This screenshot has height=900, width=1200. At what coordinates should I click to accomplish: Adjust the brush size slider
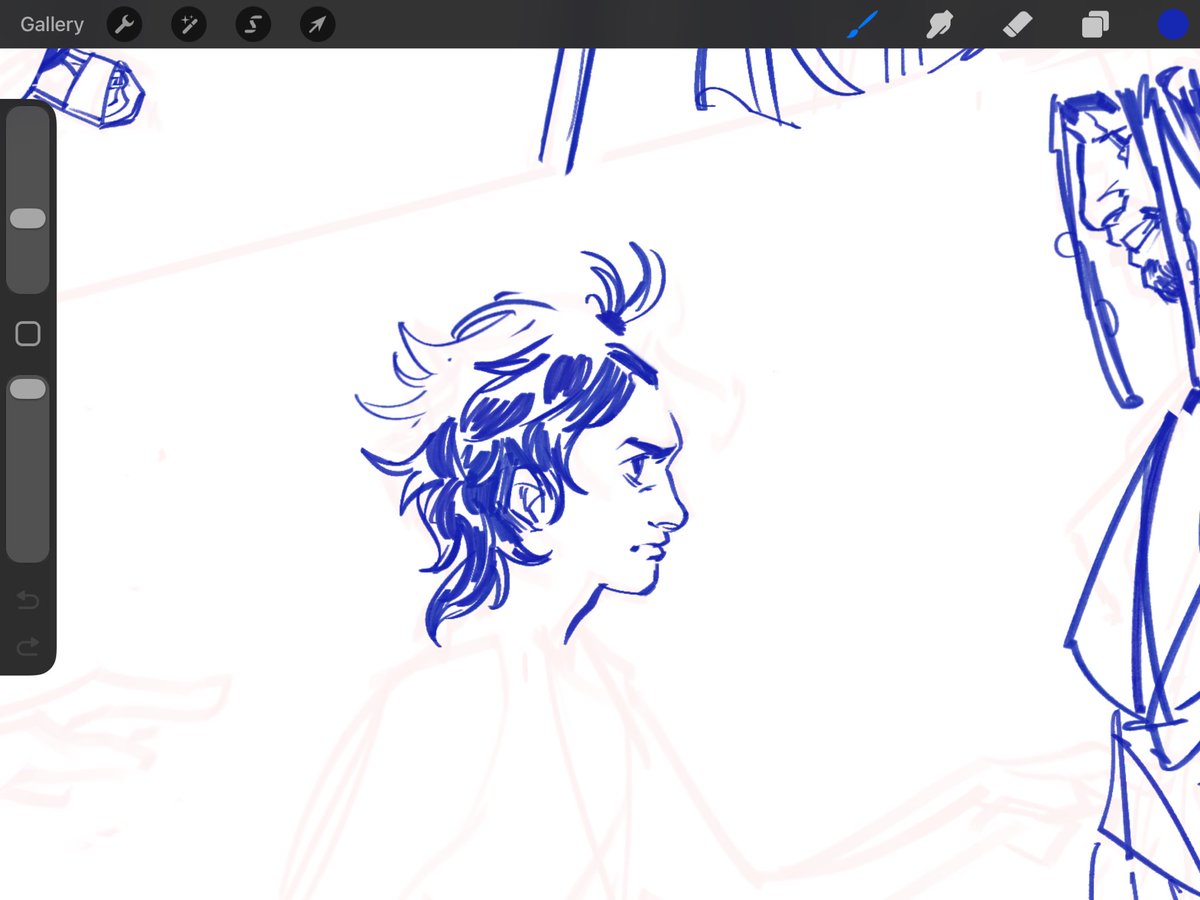(28, 217)
